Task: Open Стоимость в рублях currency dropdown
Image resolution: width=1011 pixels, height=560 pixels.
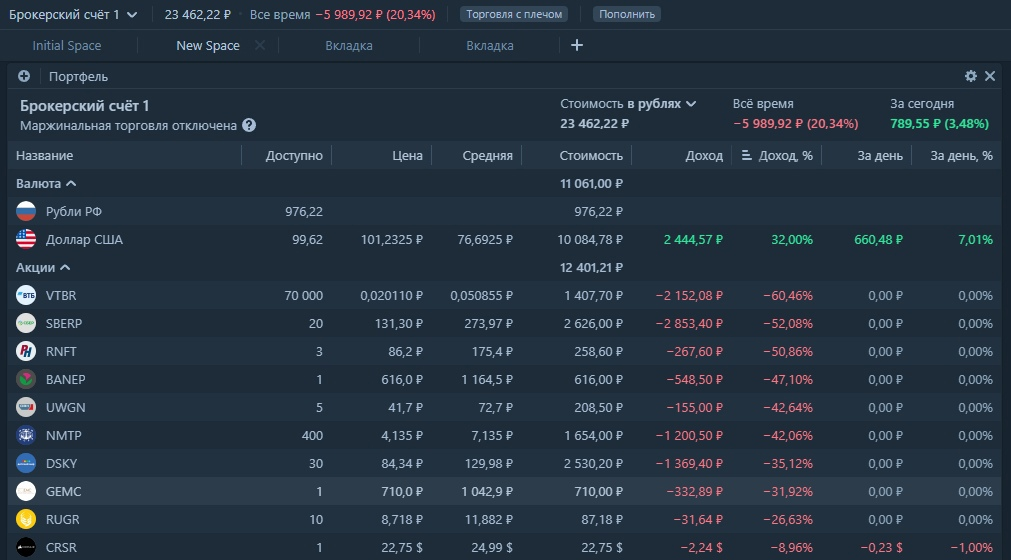Action: (x=628, y=104)
